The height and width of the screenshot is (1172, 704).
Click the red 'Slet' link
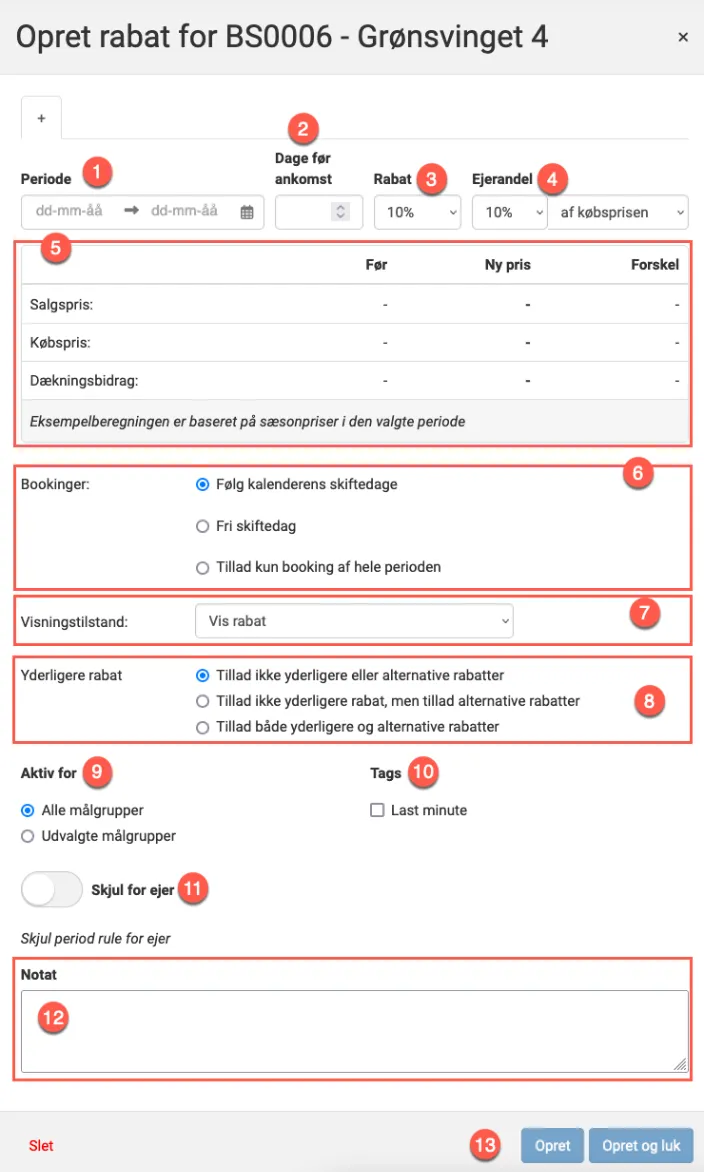41,1146
